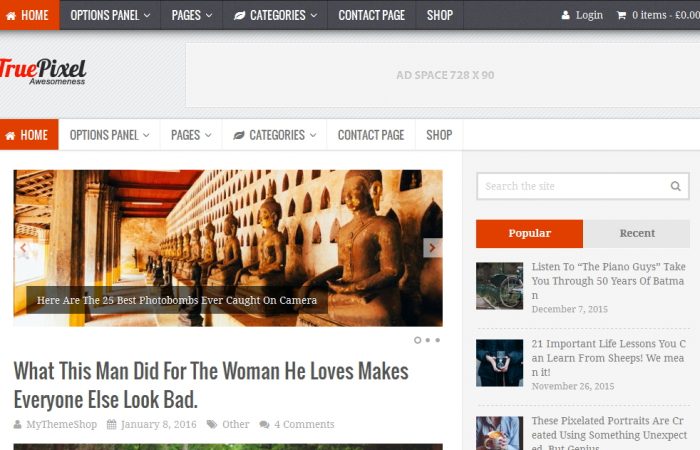Switch to the Popular tab

coord(529,233)
